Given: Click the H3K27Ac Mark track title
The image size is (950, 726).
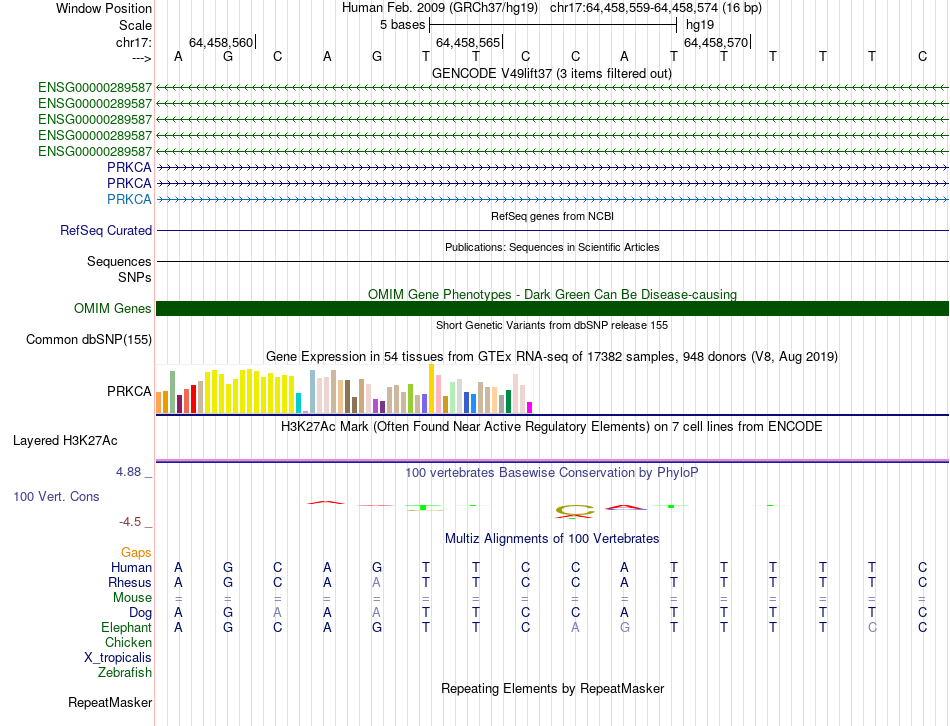Looking at the screenshot, I should tap(552, 427).
